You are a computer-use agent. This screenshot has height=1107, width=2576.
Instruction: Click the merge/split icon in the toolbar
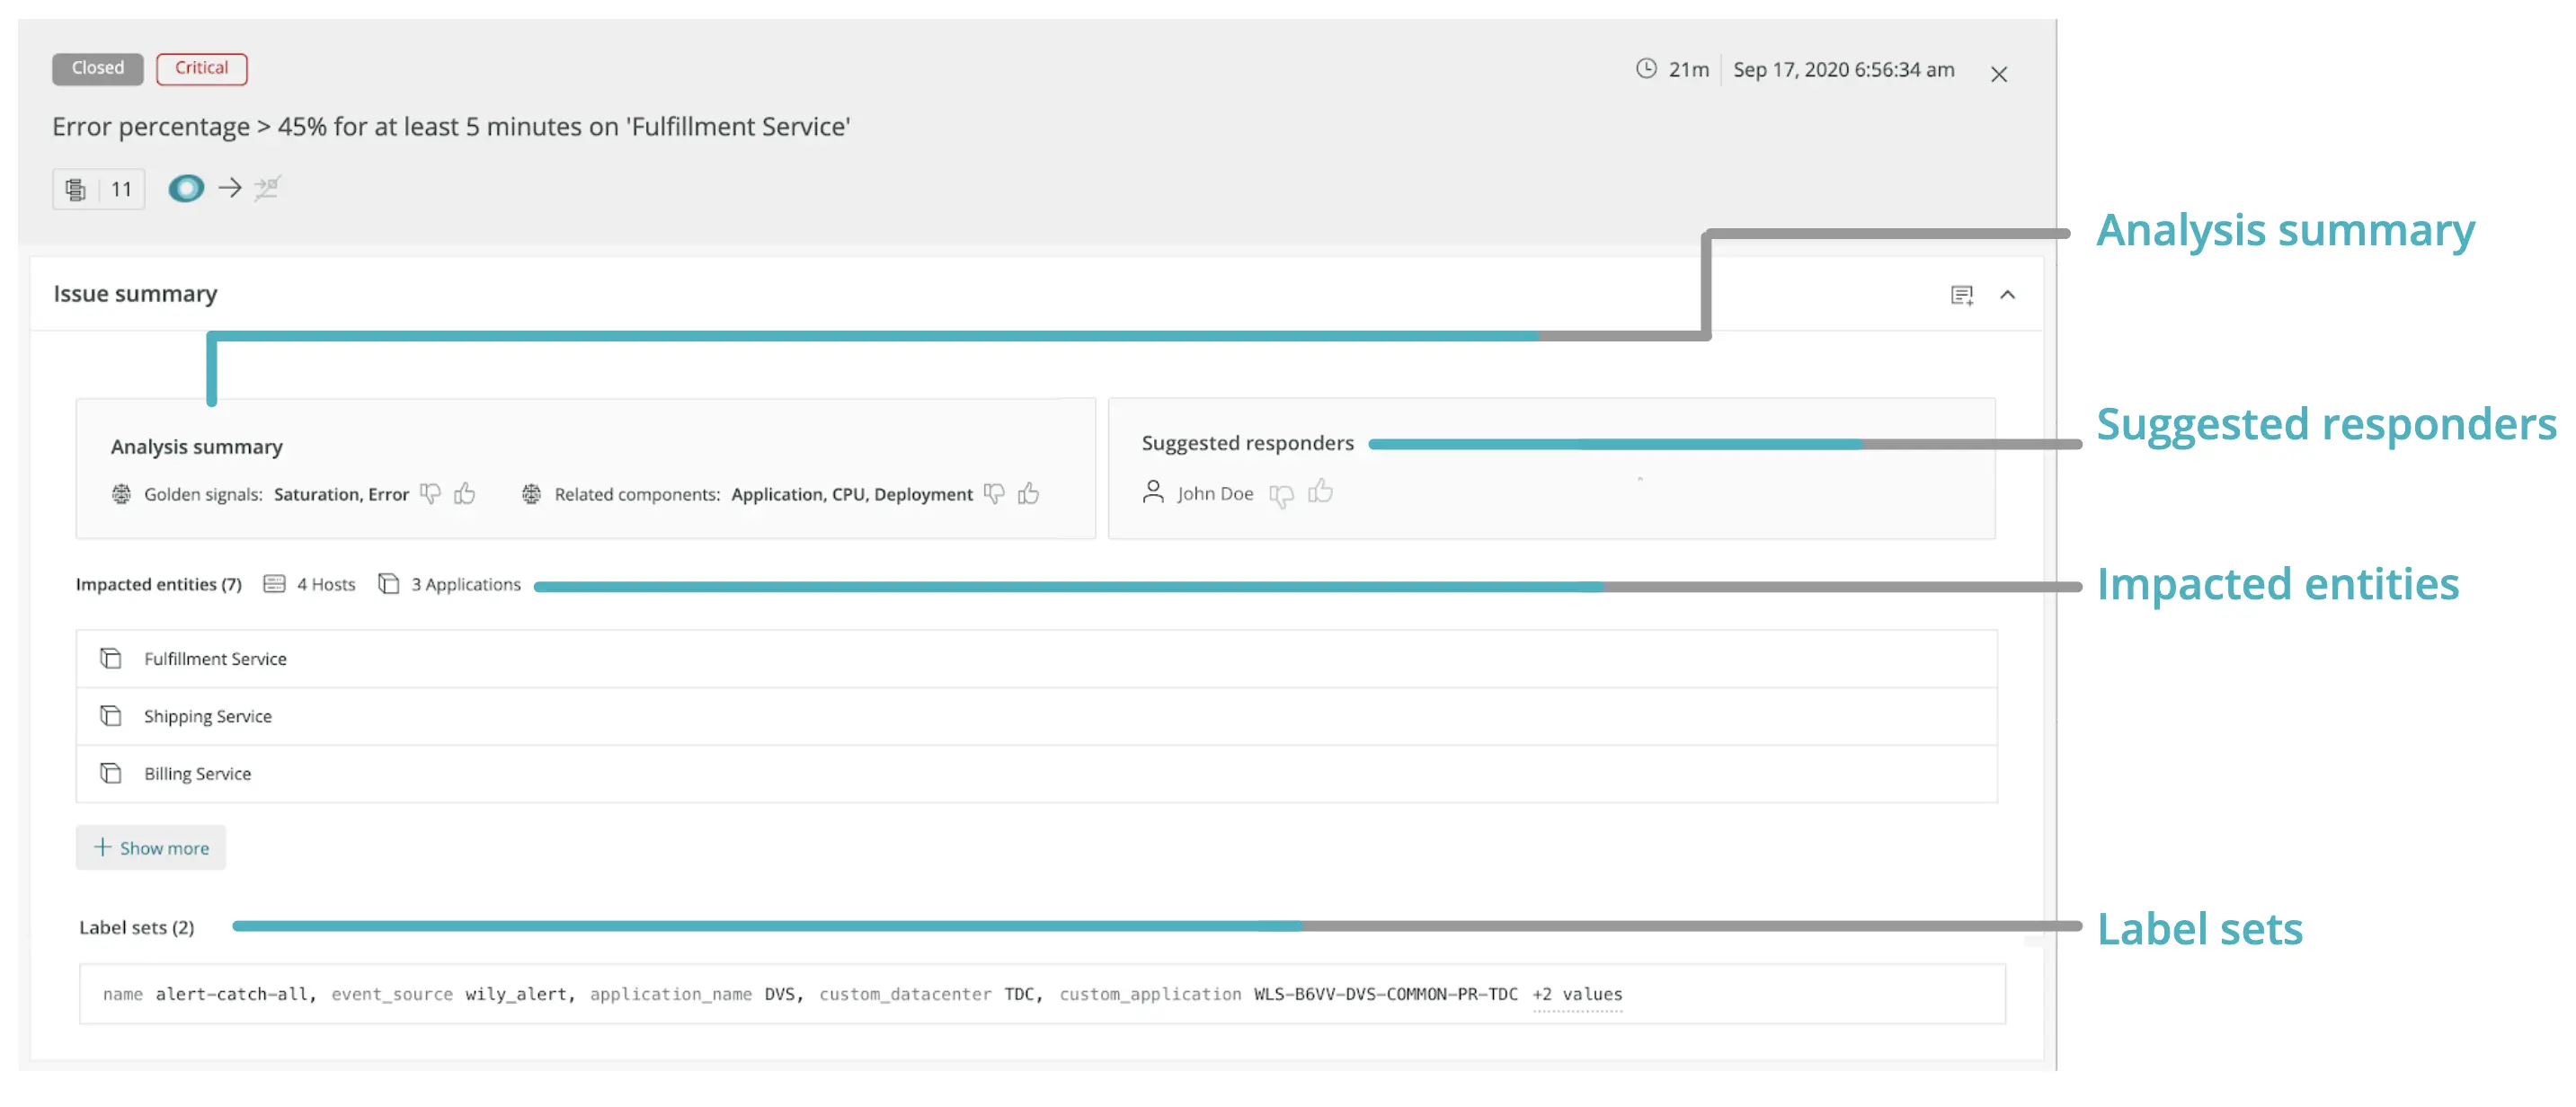coord(267,188)
